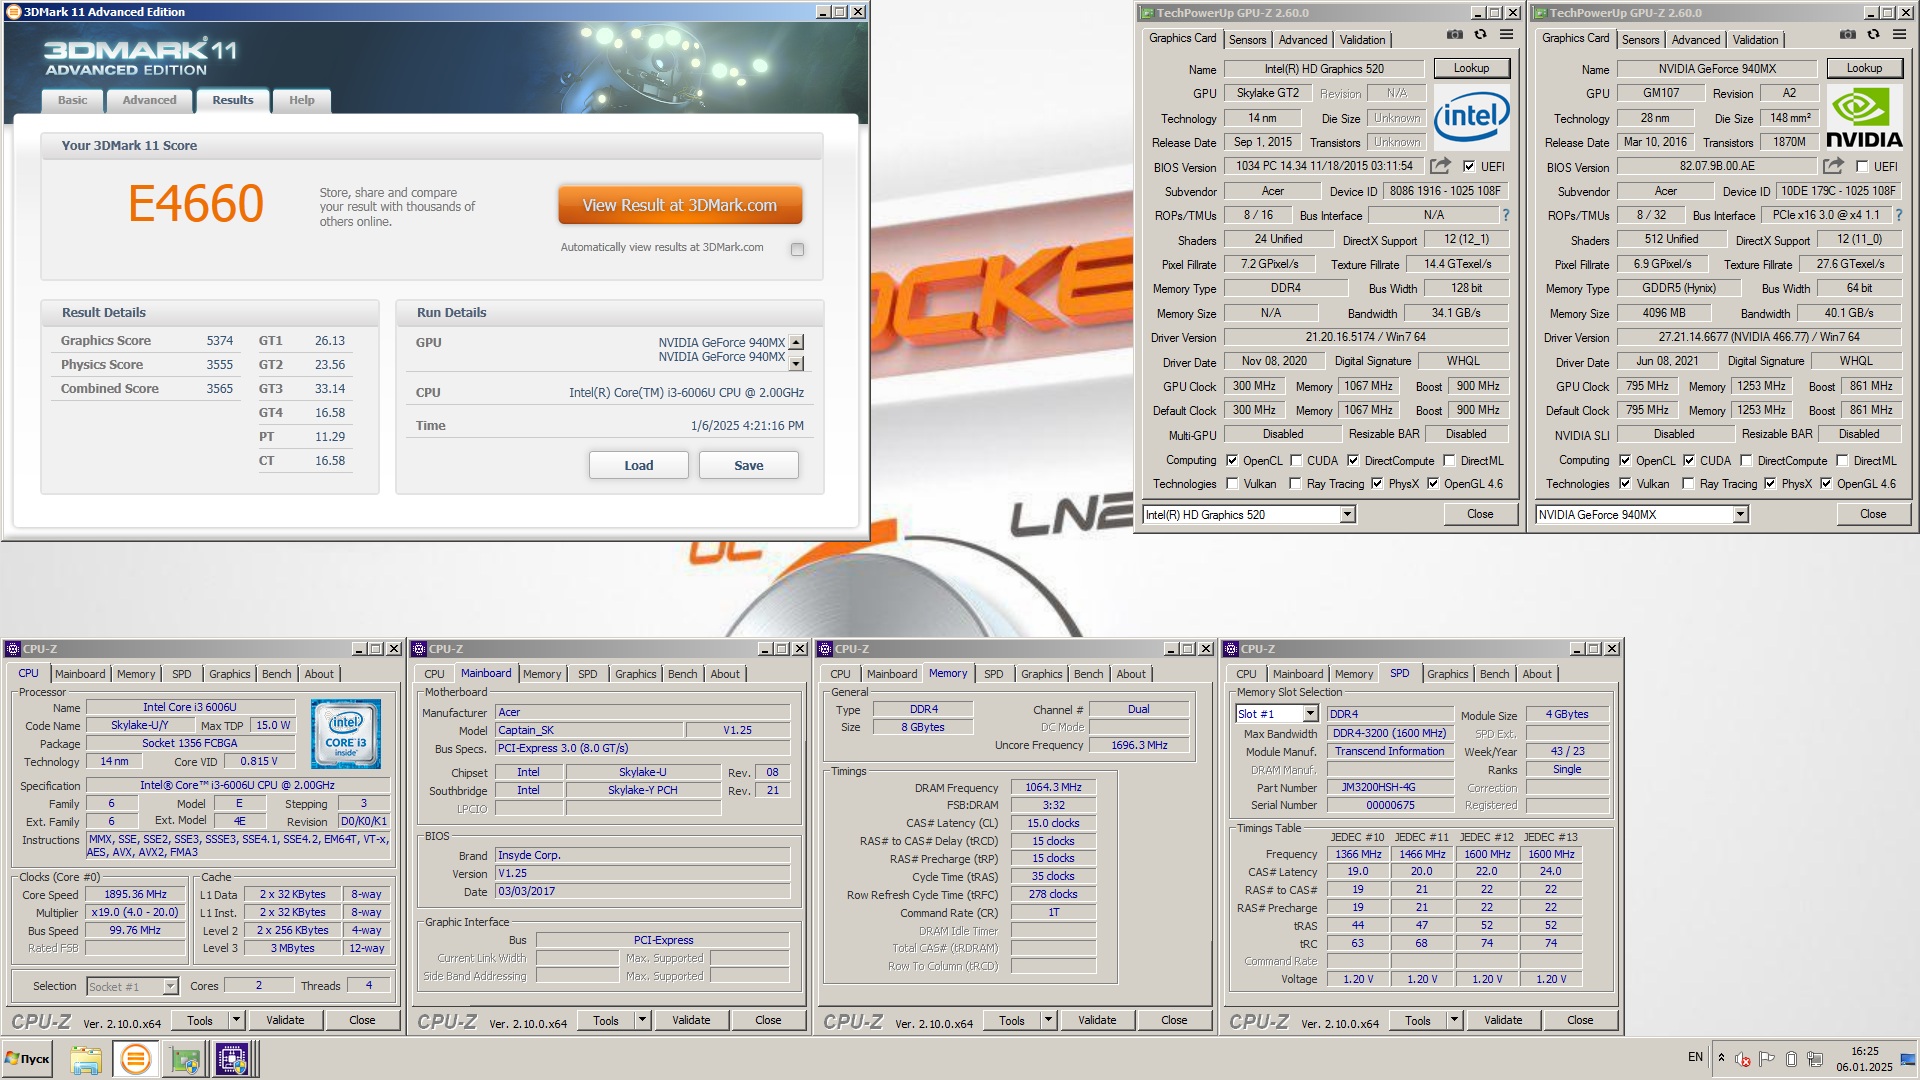1920x1080 pixels.
Task: Click the NVIDIA logo in GPU-Z
Action: 1864,117
